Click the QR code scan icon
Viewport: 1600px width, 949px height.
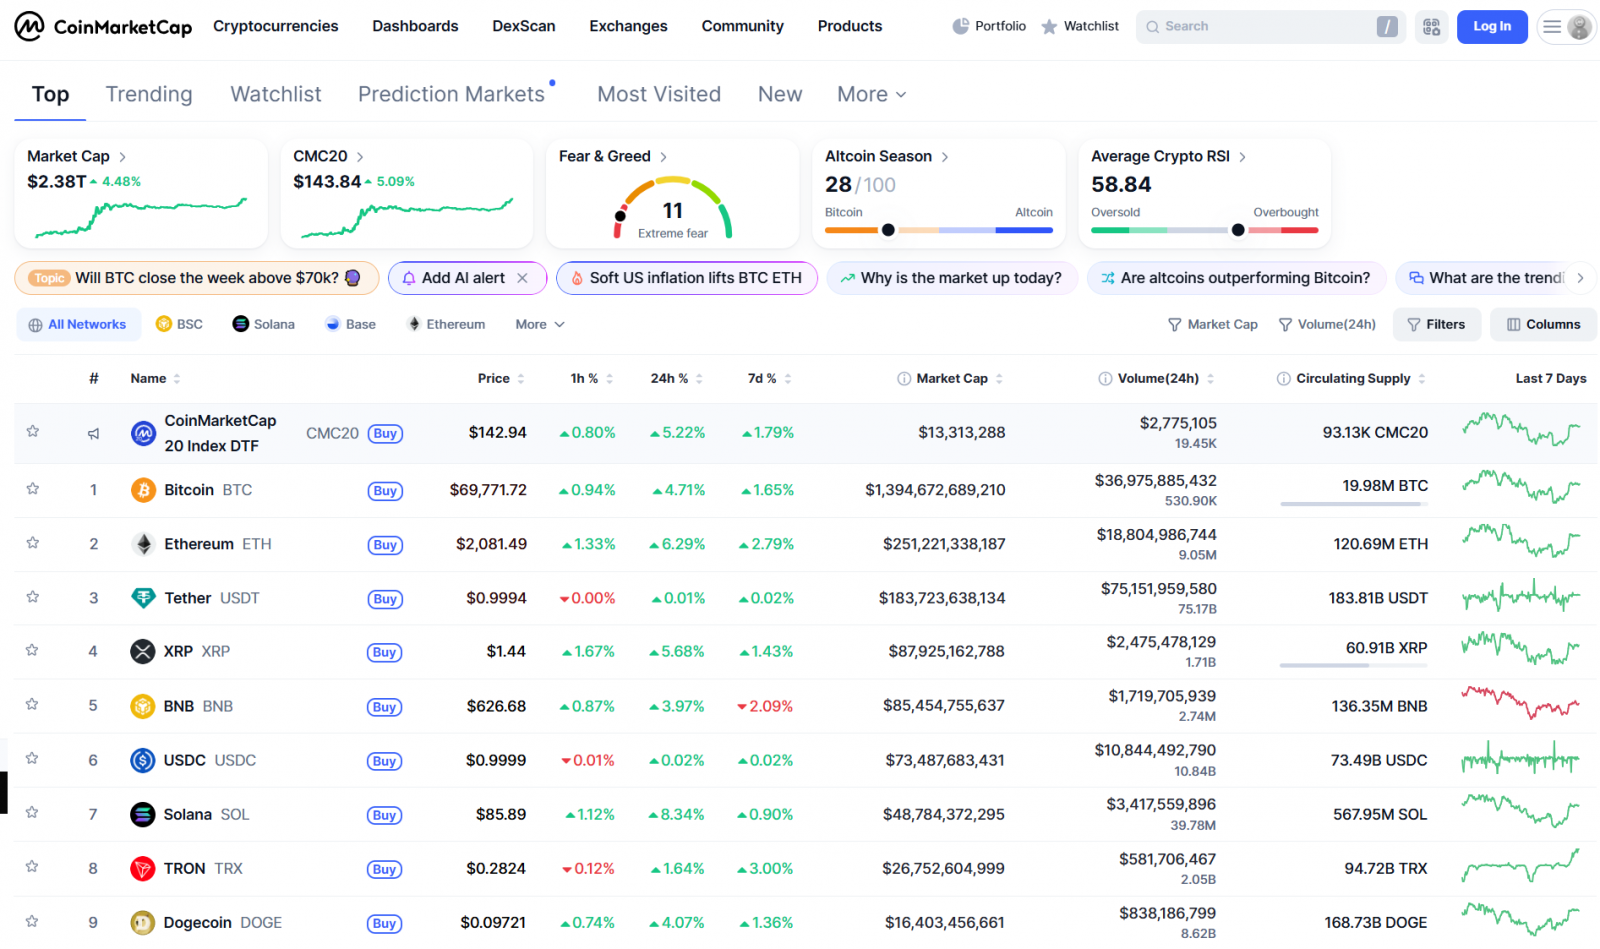1430,26
